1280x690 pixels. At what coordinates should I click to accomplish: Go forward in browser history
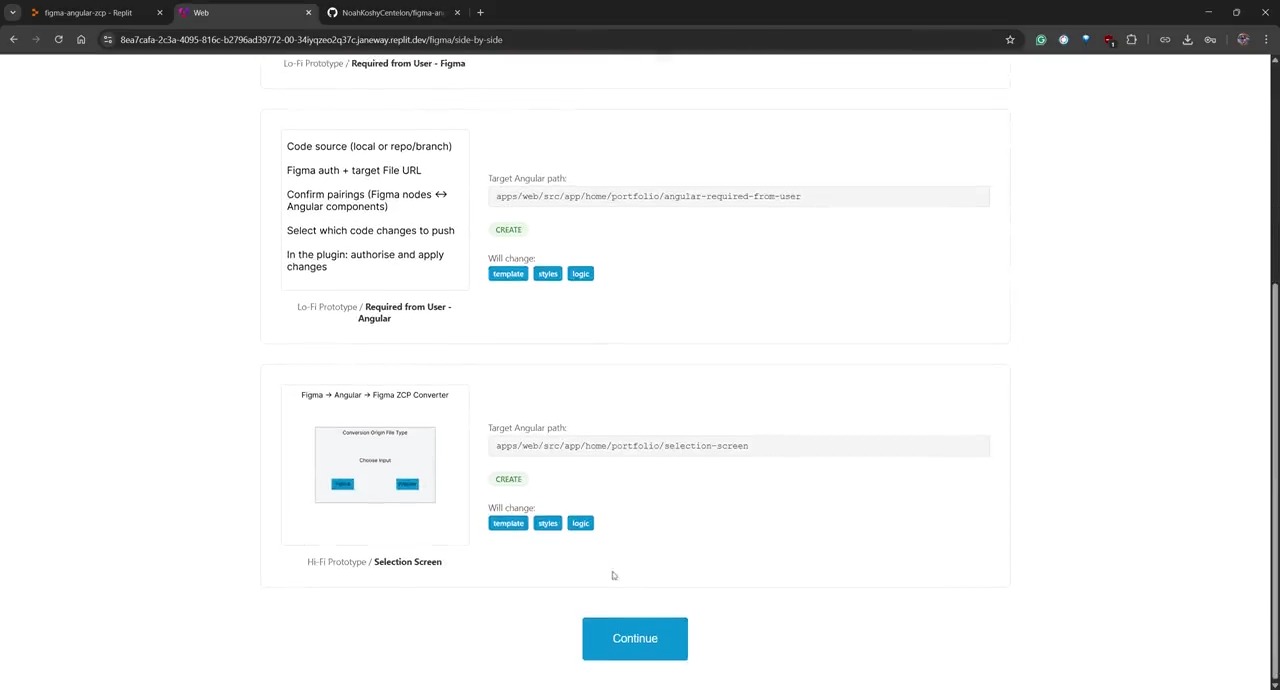(x=36, y=40)
